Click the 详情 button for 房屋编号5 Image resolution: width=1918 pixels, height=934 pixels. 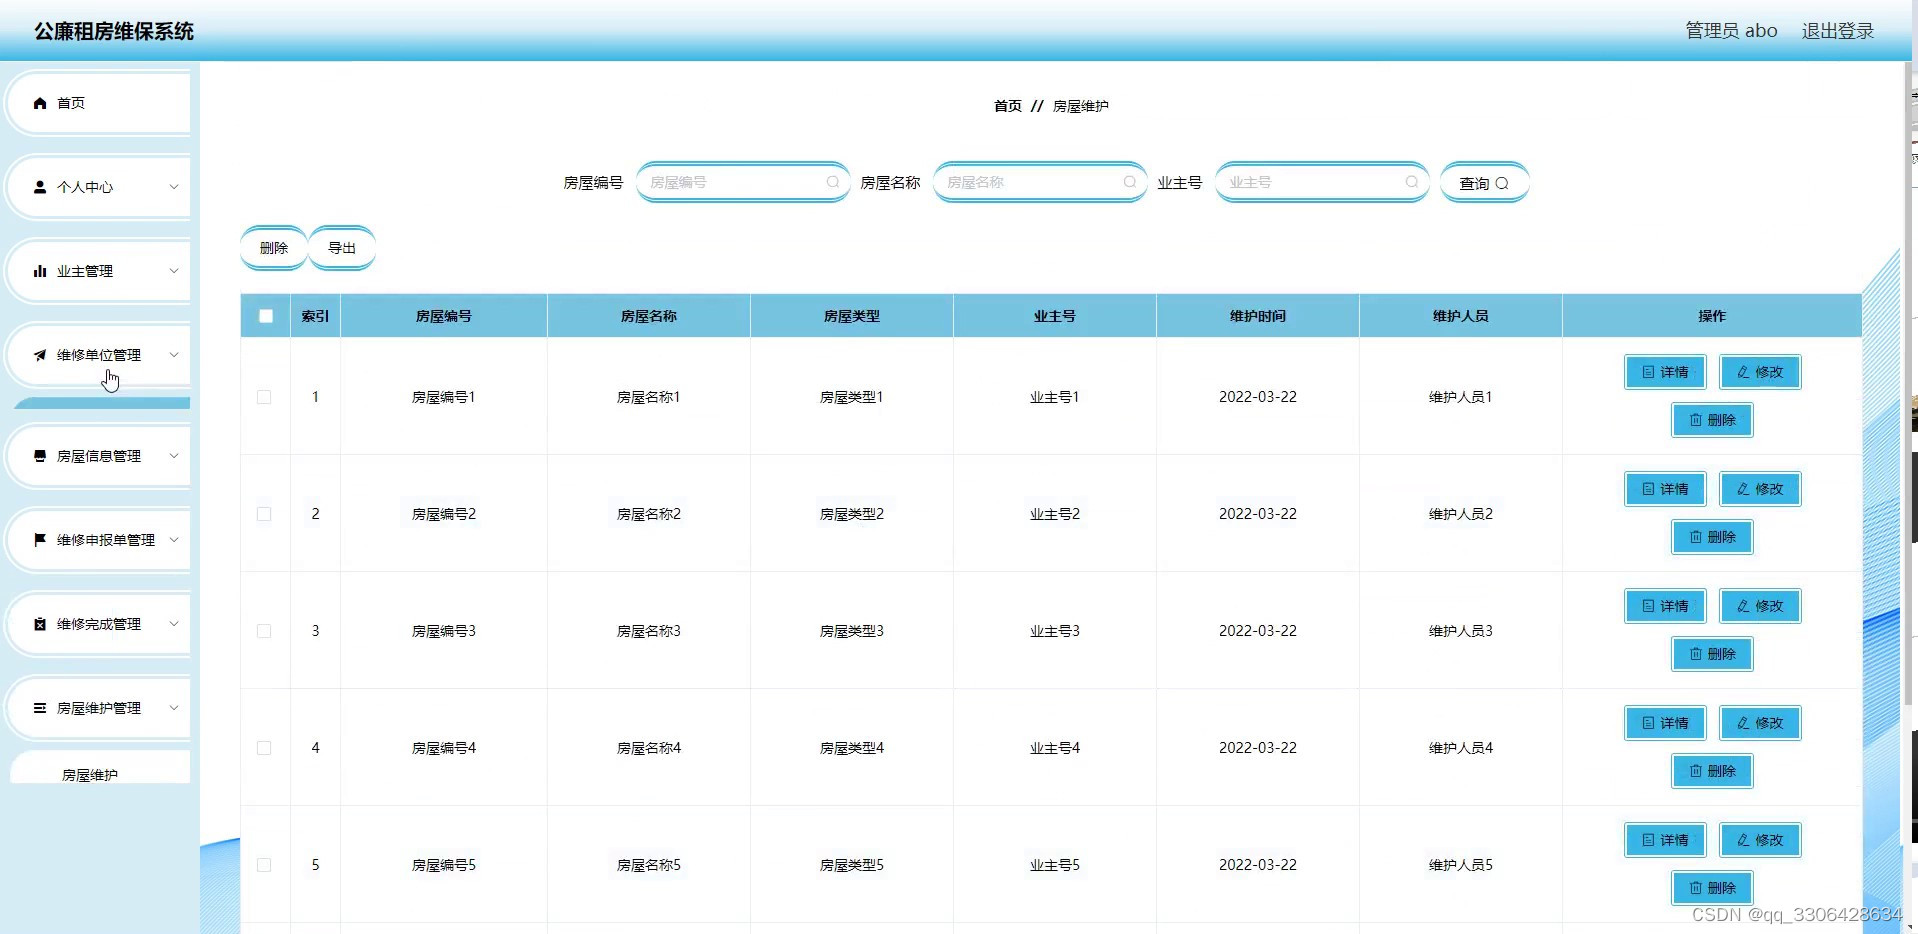coord(1665,840)
